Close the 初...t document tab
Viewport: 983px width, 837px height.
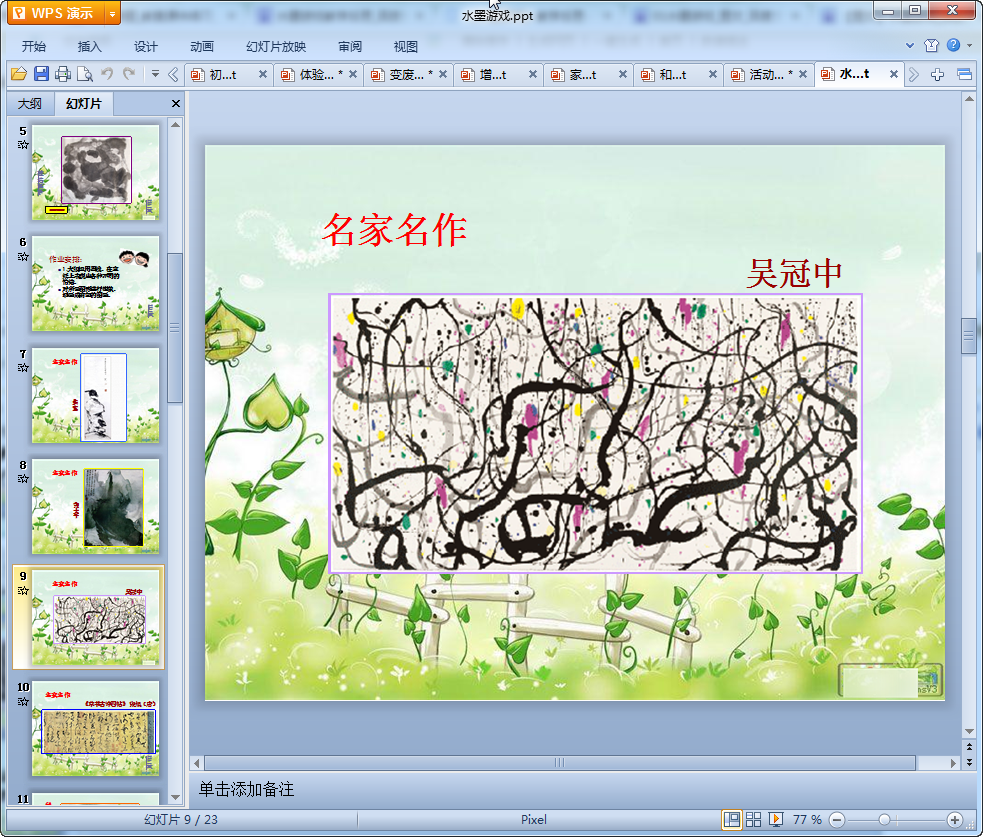(x=263, y=75)
